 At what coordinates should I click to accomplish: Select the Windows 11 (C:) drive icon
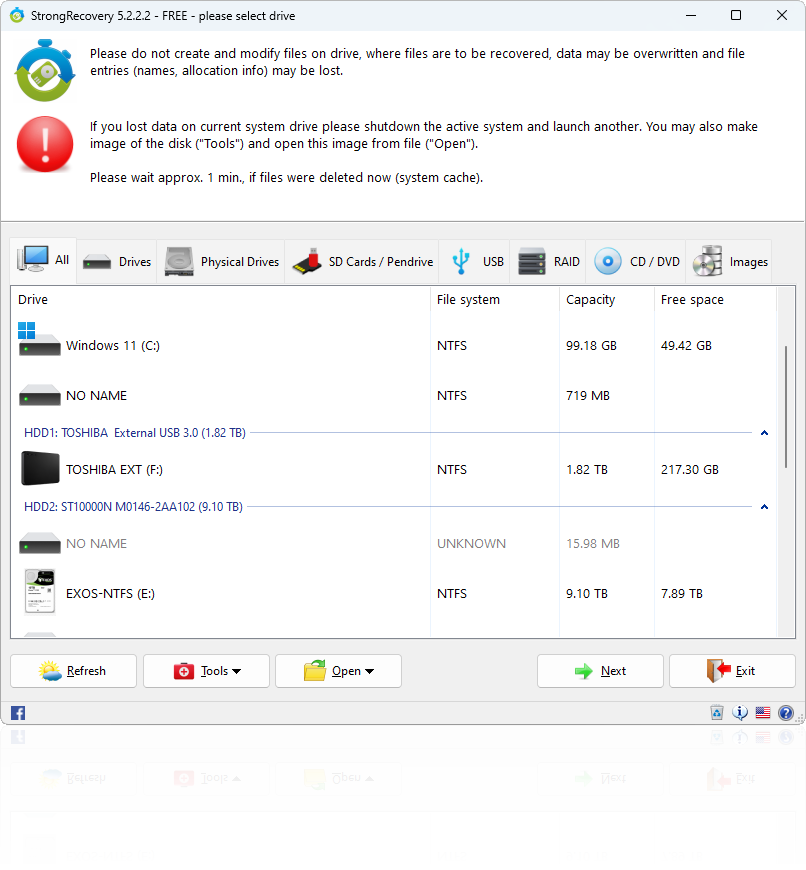click(39, 339)
